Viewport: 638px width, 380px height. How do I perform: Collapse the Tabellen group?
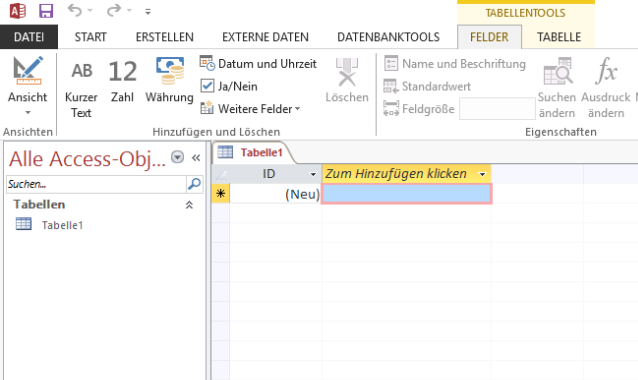tap(189, 205)
